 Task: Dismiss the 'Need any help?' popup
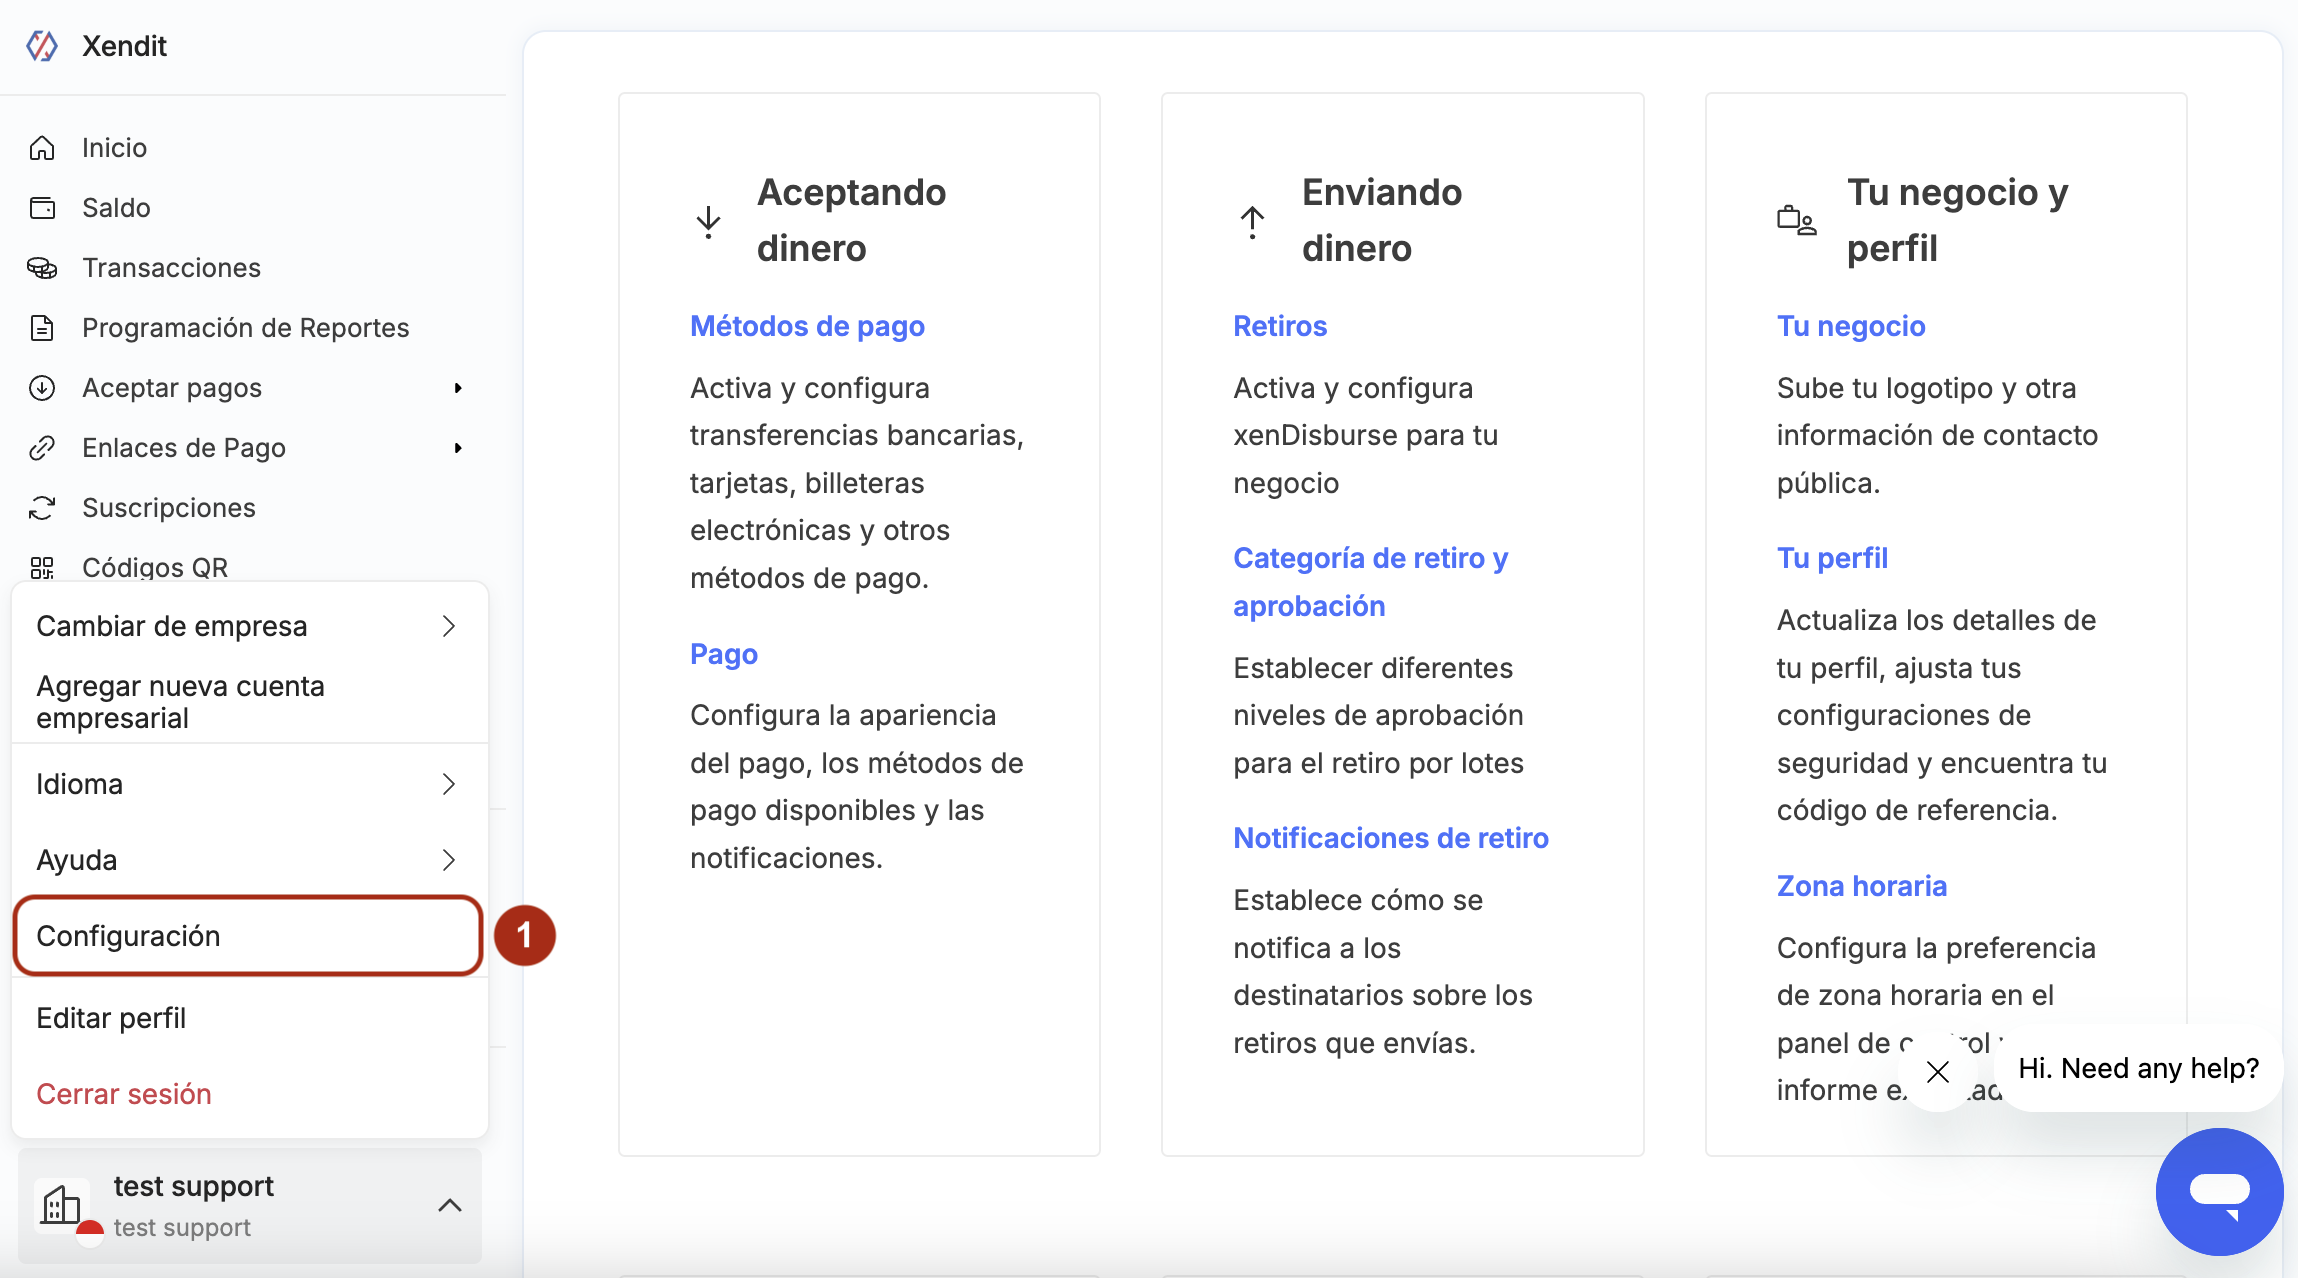(x=1938, y=1072)
